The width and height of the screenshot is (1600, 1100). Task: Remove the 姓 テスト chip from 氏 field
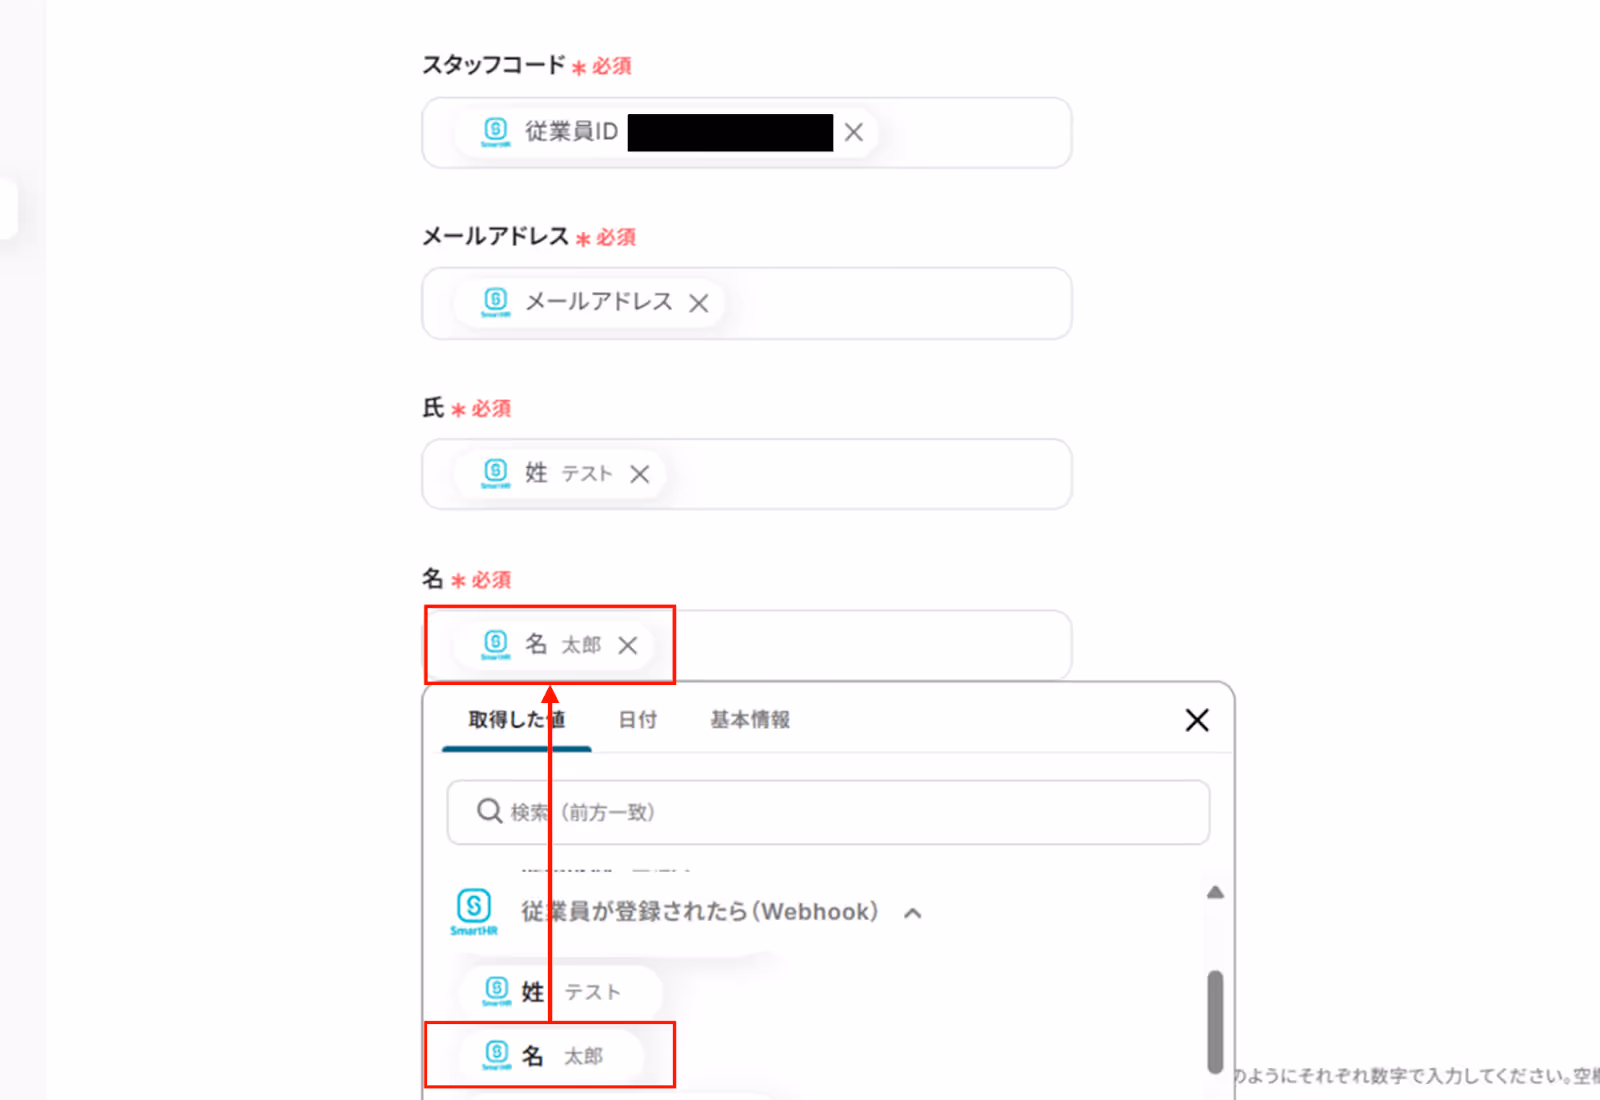pyautogui.click(x=640, y=474)
